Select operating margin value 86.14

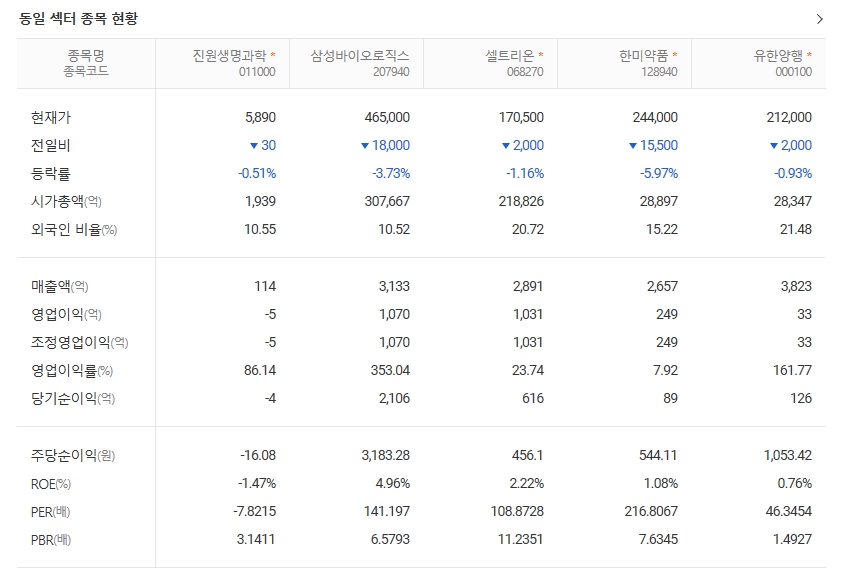(260, 370)
